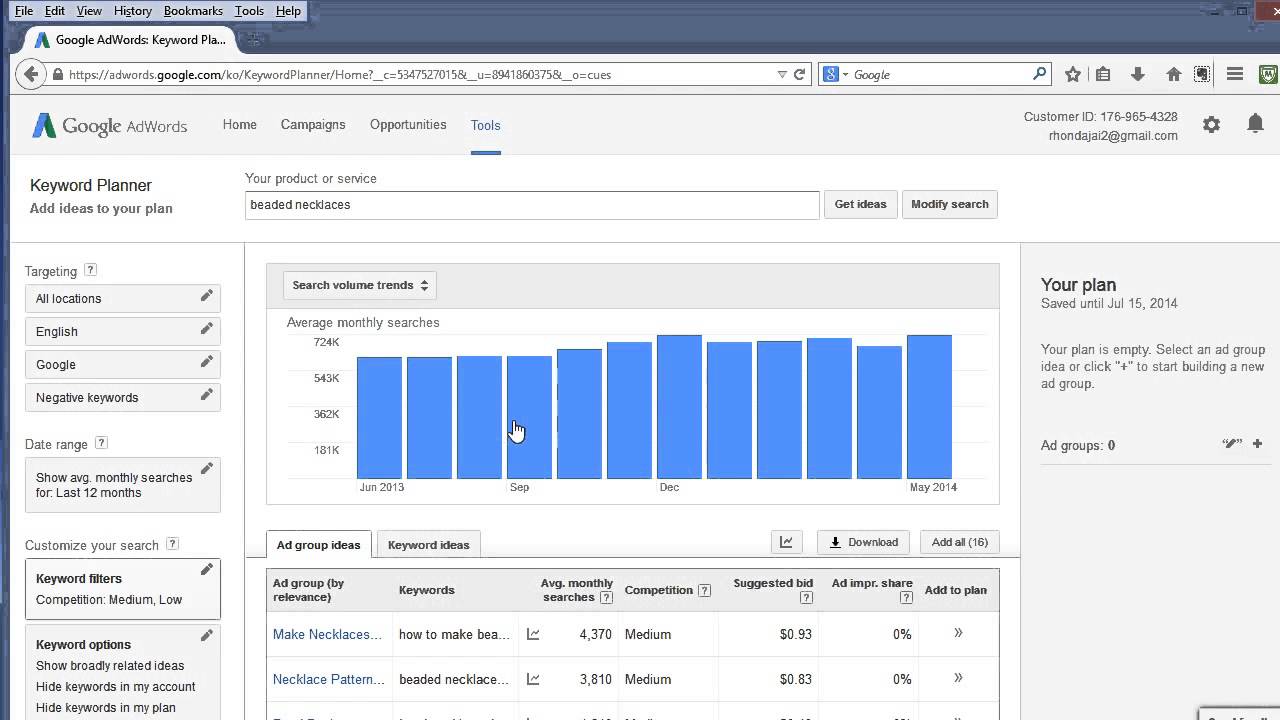Show trend chart for Necklace Pattern row

coord(533,679)
